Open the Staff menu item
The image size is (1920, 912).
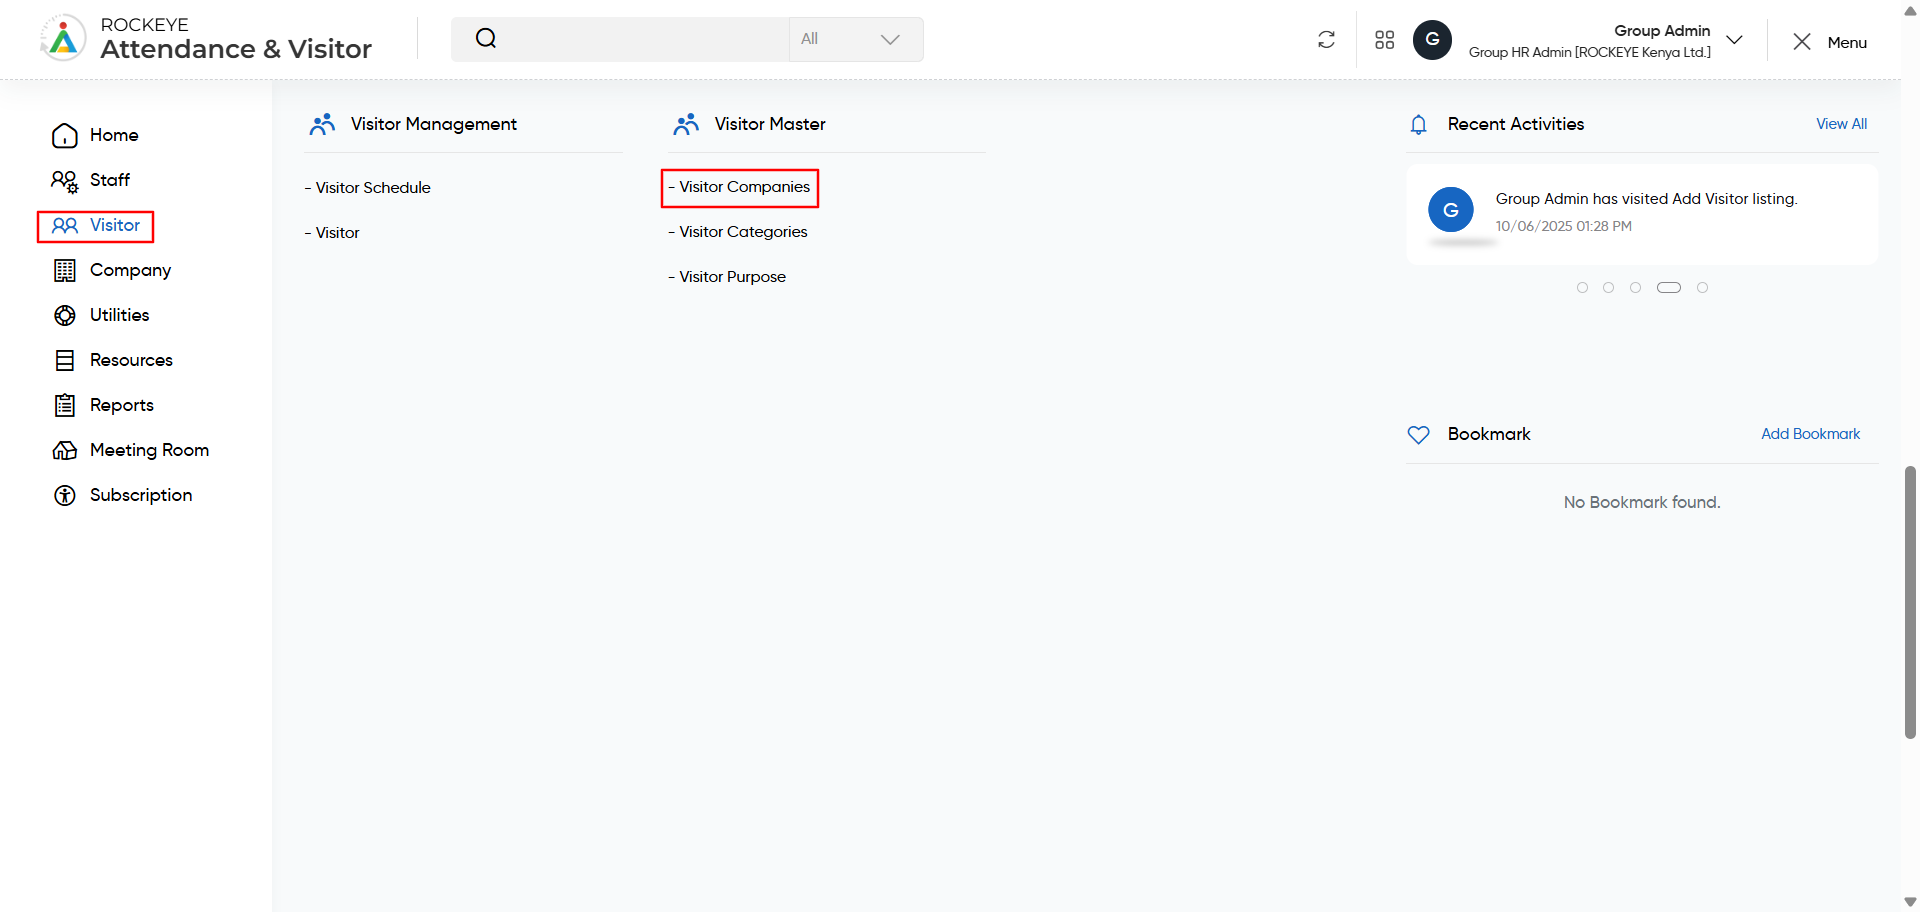pos(110,180)
